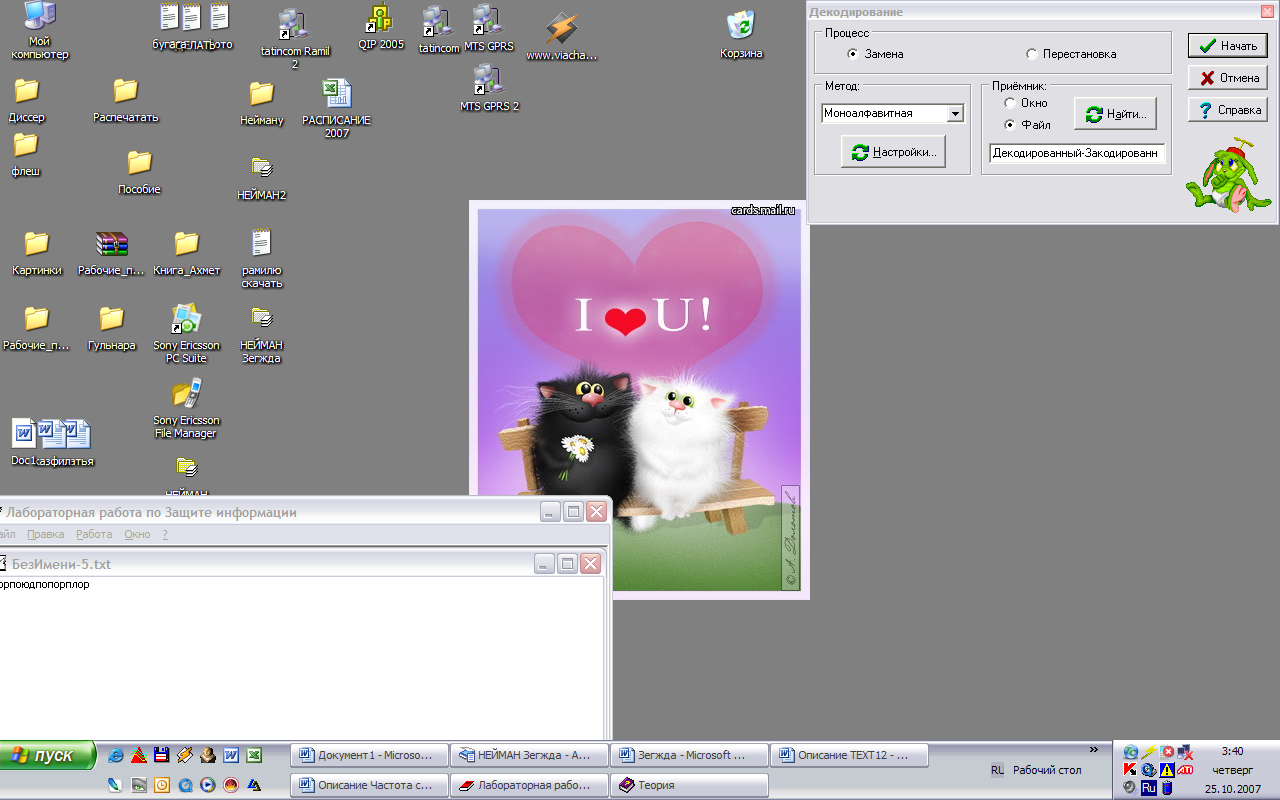Switch to Описание Частота taskbar item

369,785
